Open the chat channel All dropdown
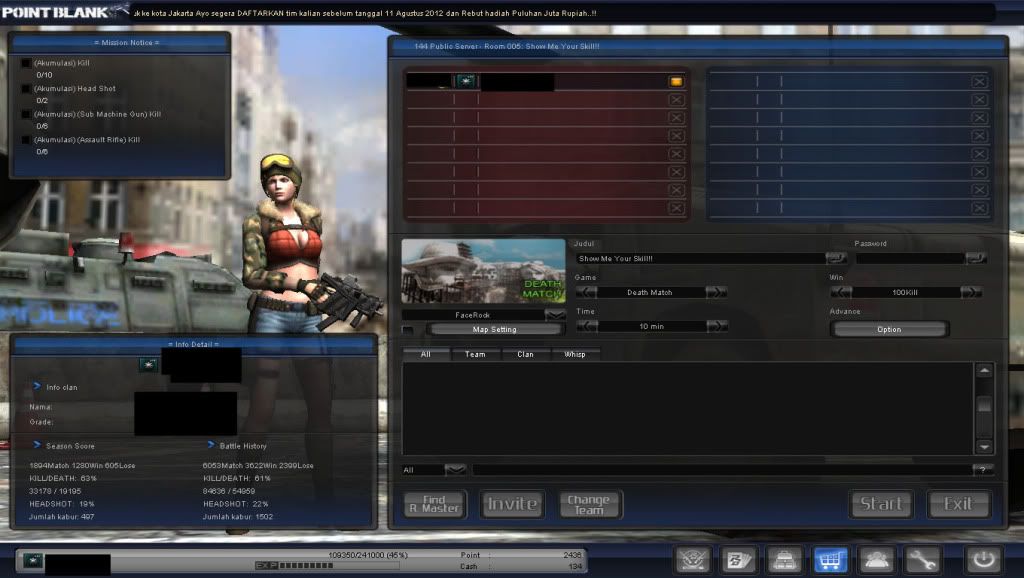Image resolution: width=1024 pixels, height=578 pixels. 455,470
